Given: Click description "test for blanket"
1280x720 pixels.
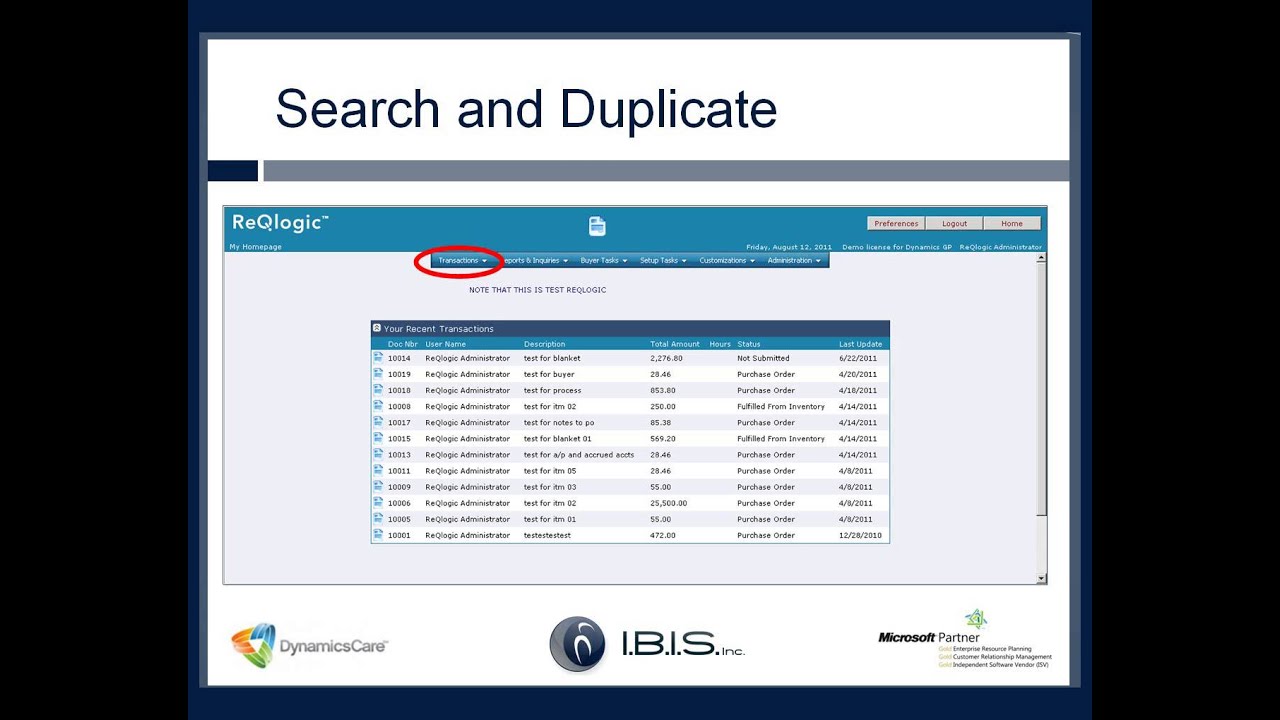Looking at the screenshot, I should pos(552,358).
